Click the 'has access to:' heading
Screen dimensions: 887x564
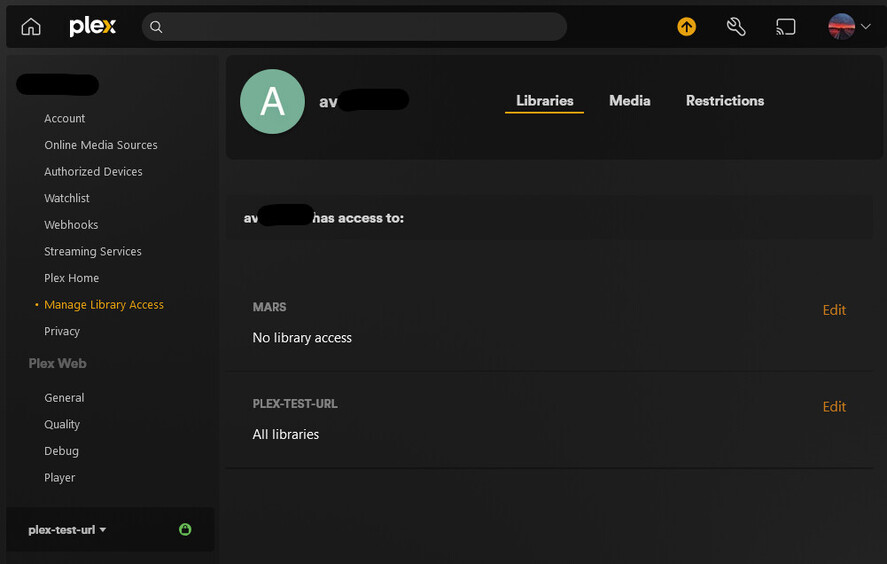click(x=358, y=218)
